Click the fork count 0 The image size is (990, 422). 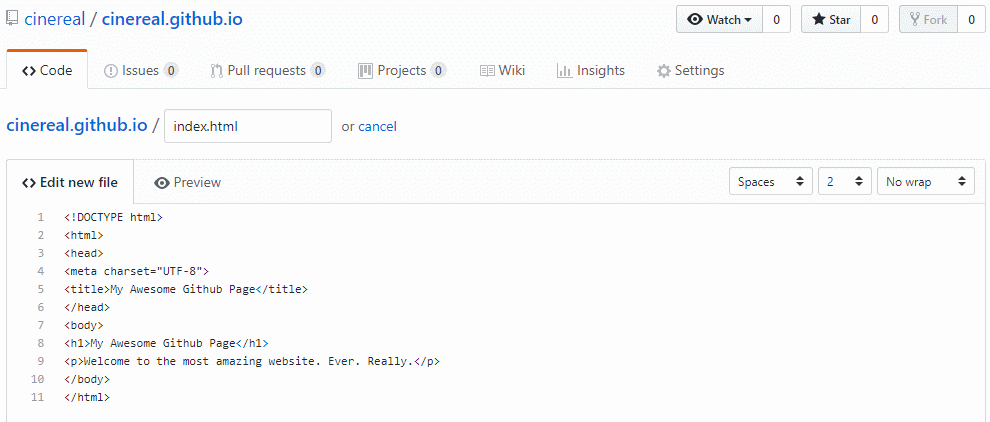[x=971, y=20]
